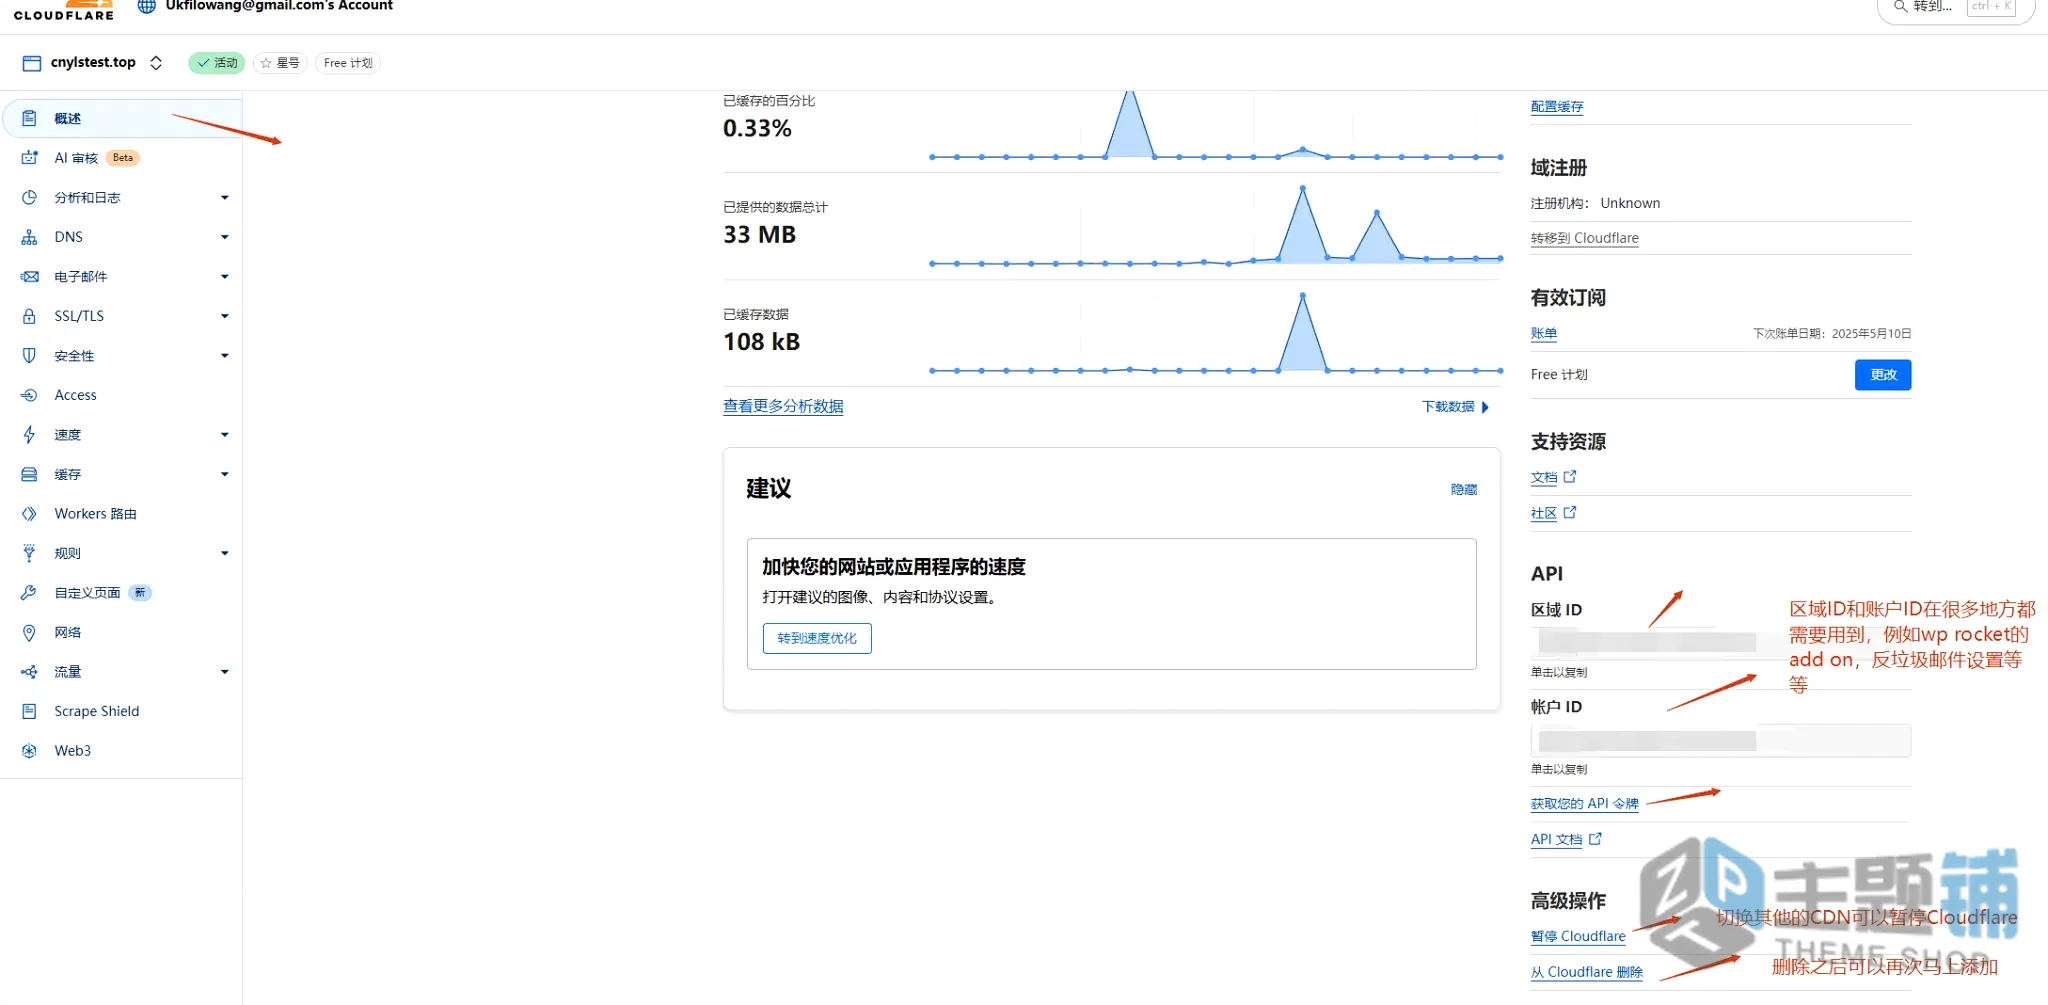The image size is (2048, 1005).
Task: Expand the SSL/TLS submenu arrow
Action: [225, 316]
